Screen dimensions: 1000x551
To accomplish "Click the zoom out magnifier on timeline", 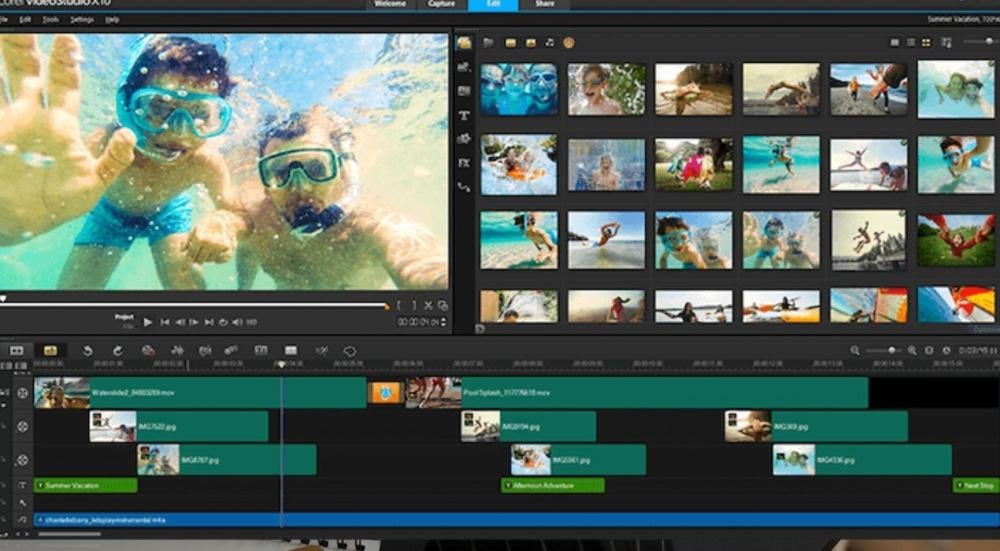I will (x=855, y=351).
